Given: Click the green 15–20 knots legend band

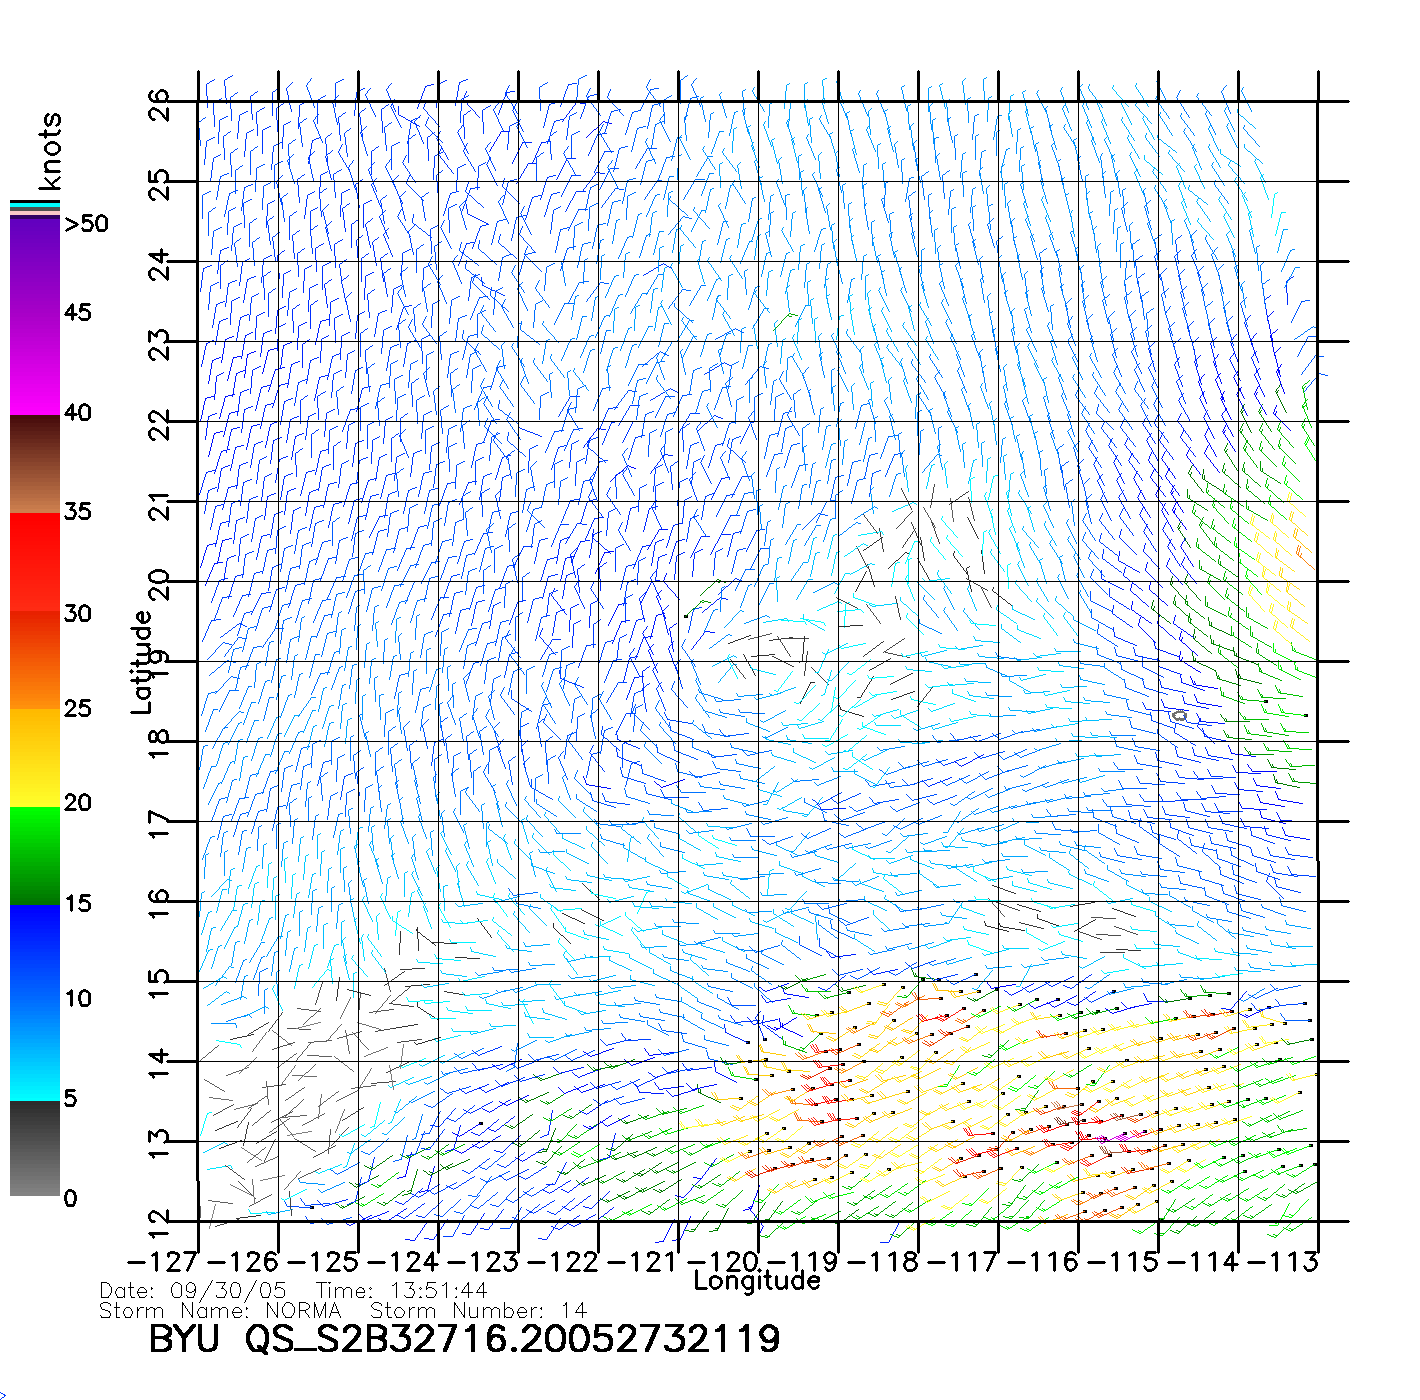Looking at the screenshot, I should (x=35, y=855).
